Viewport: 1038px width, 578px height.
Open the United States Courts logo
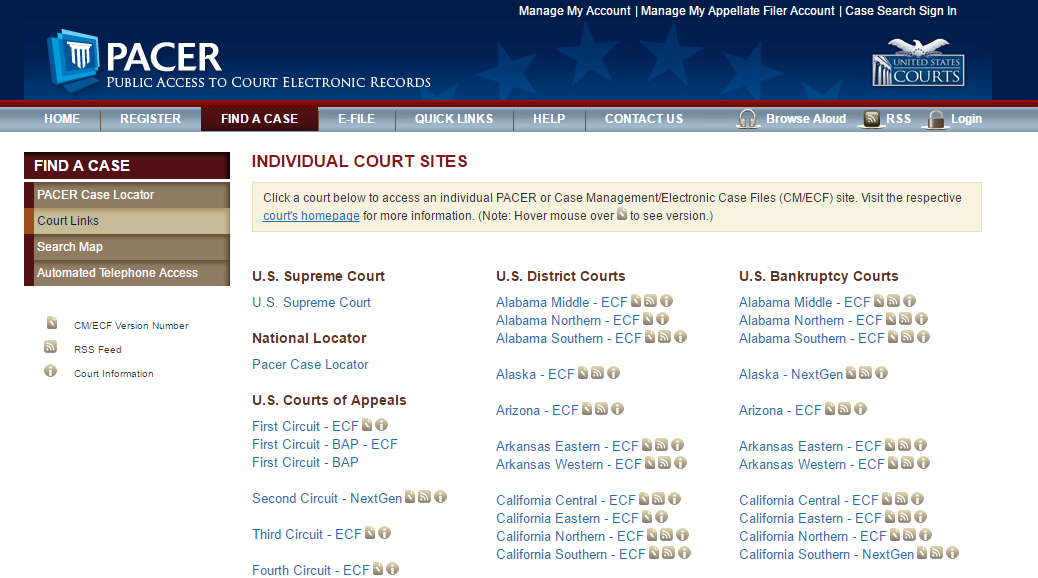tap(918, 63)
